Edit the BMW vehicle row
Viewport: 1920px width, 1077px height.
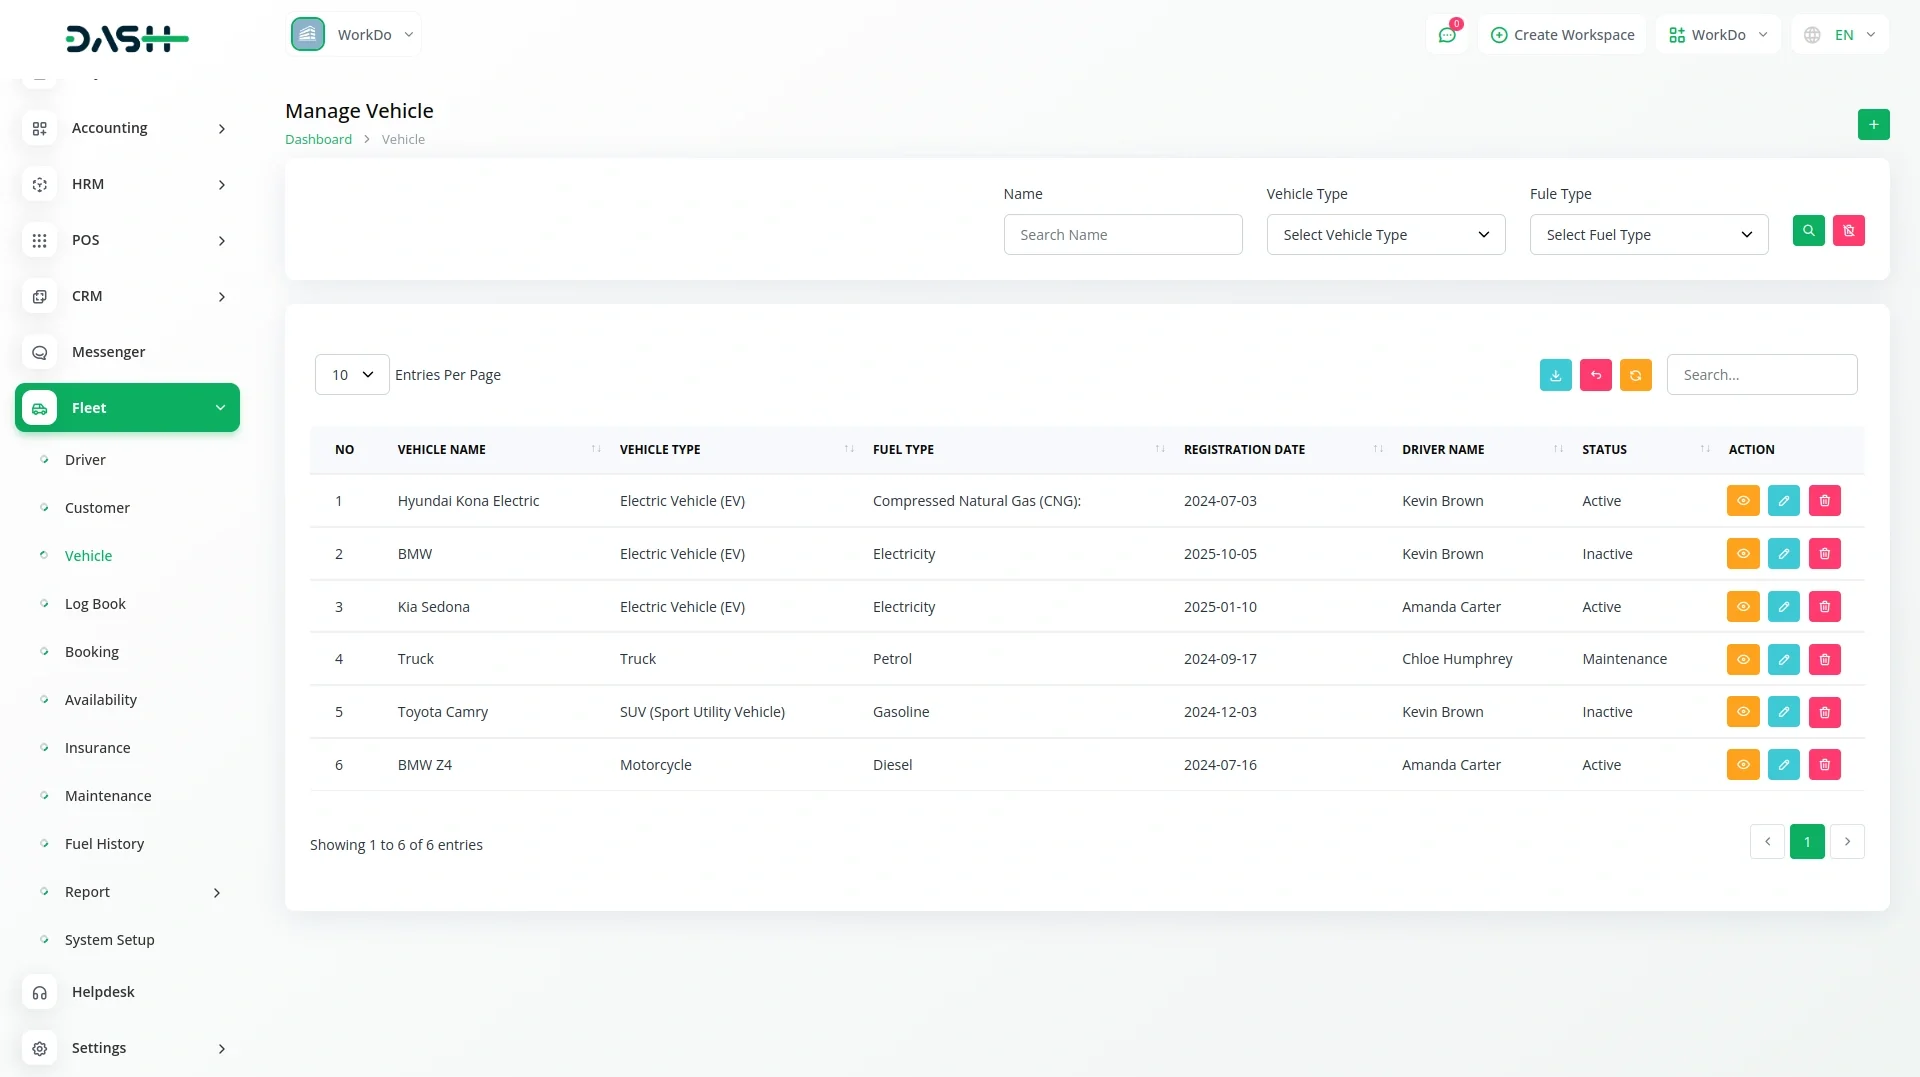1783,554
